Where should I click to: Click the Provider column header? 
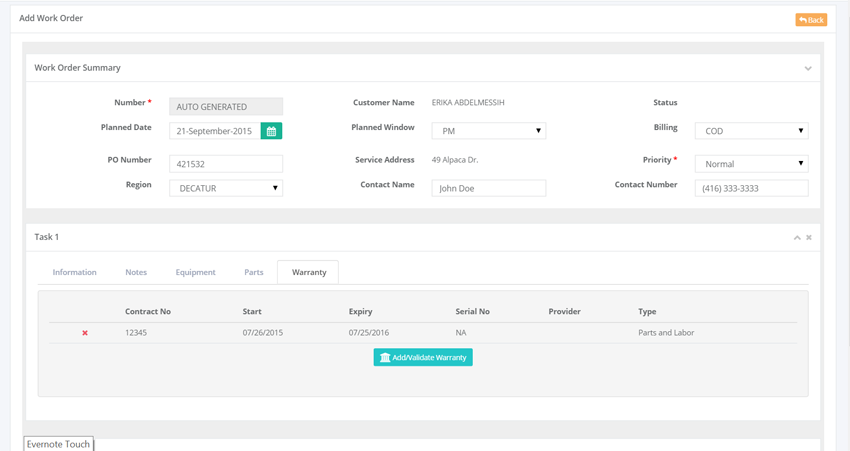tap(564, 312)
